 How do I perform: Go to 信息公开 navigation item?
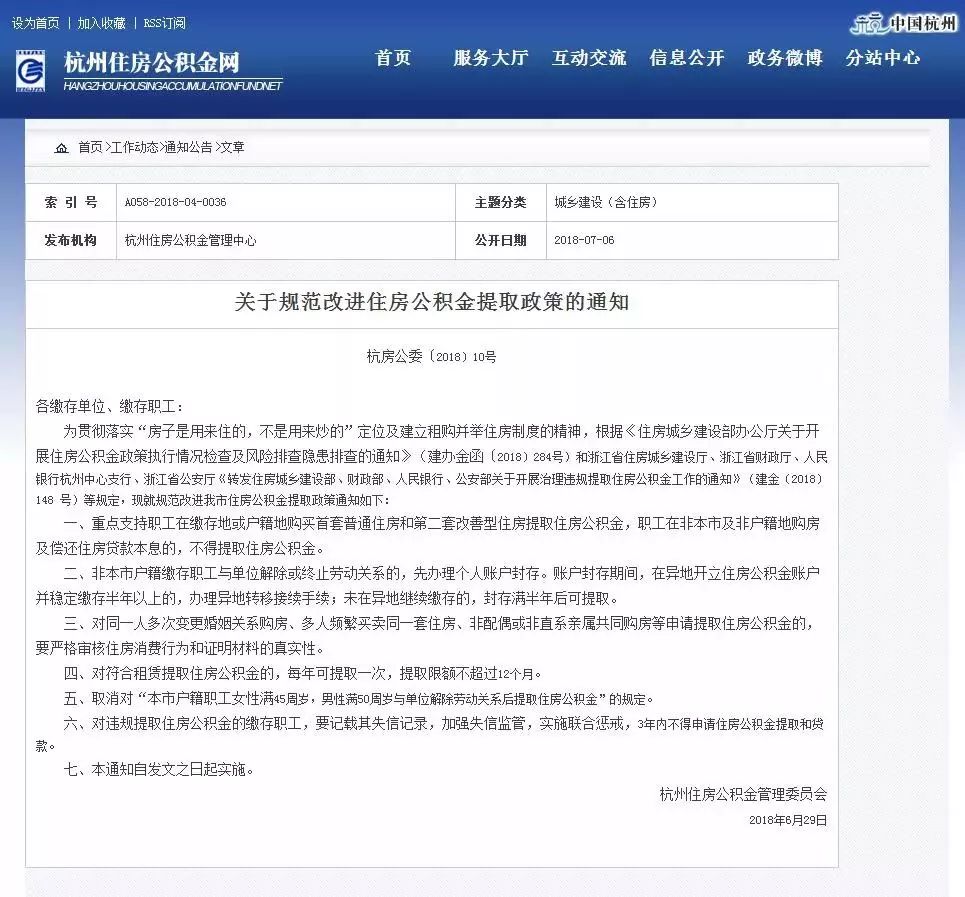[687, 57]
